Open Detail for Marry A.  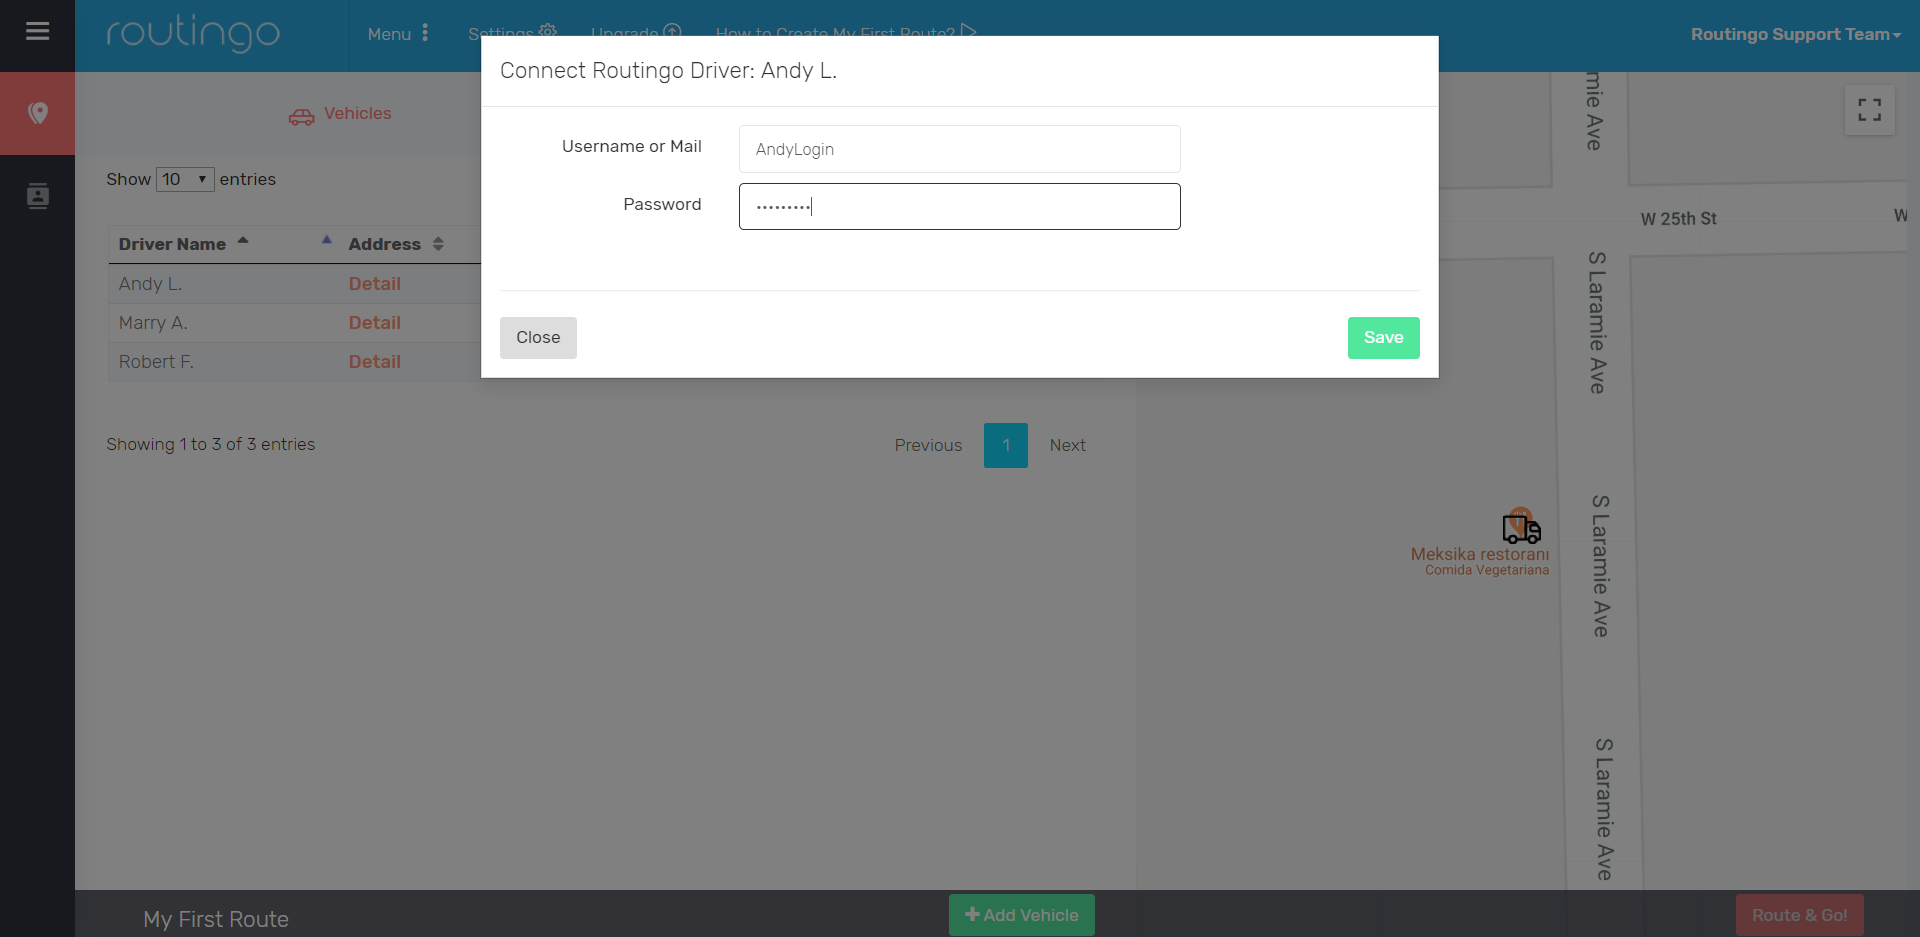tap(375, 323)
